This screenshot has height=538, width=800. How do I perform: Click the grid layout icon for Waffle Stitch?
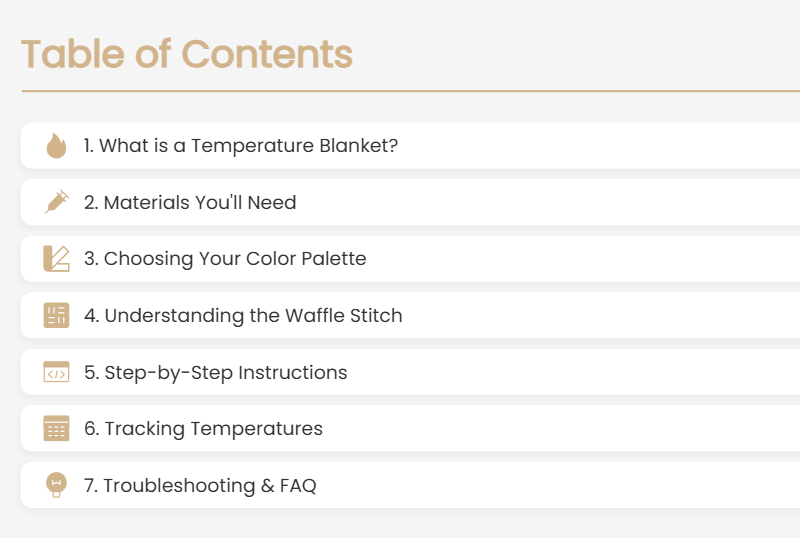click(56, 315)
